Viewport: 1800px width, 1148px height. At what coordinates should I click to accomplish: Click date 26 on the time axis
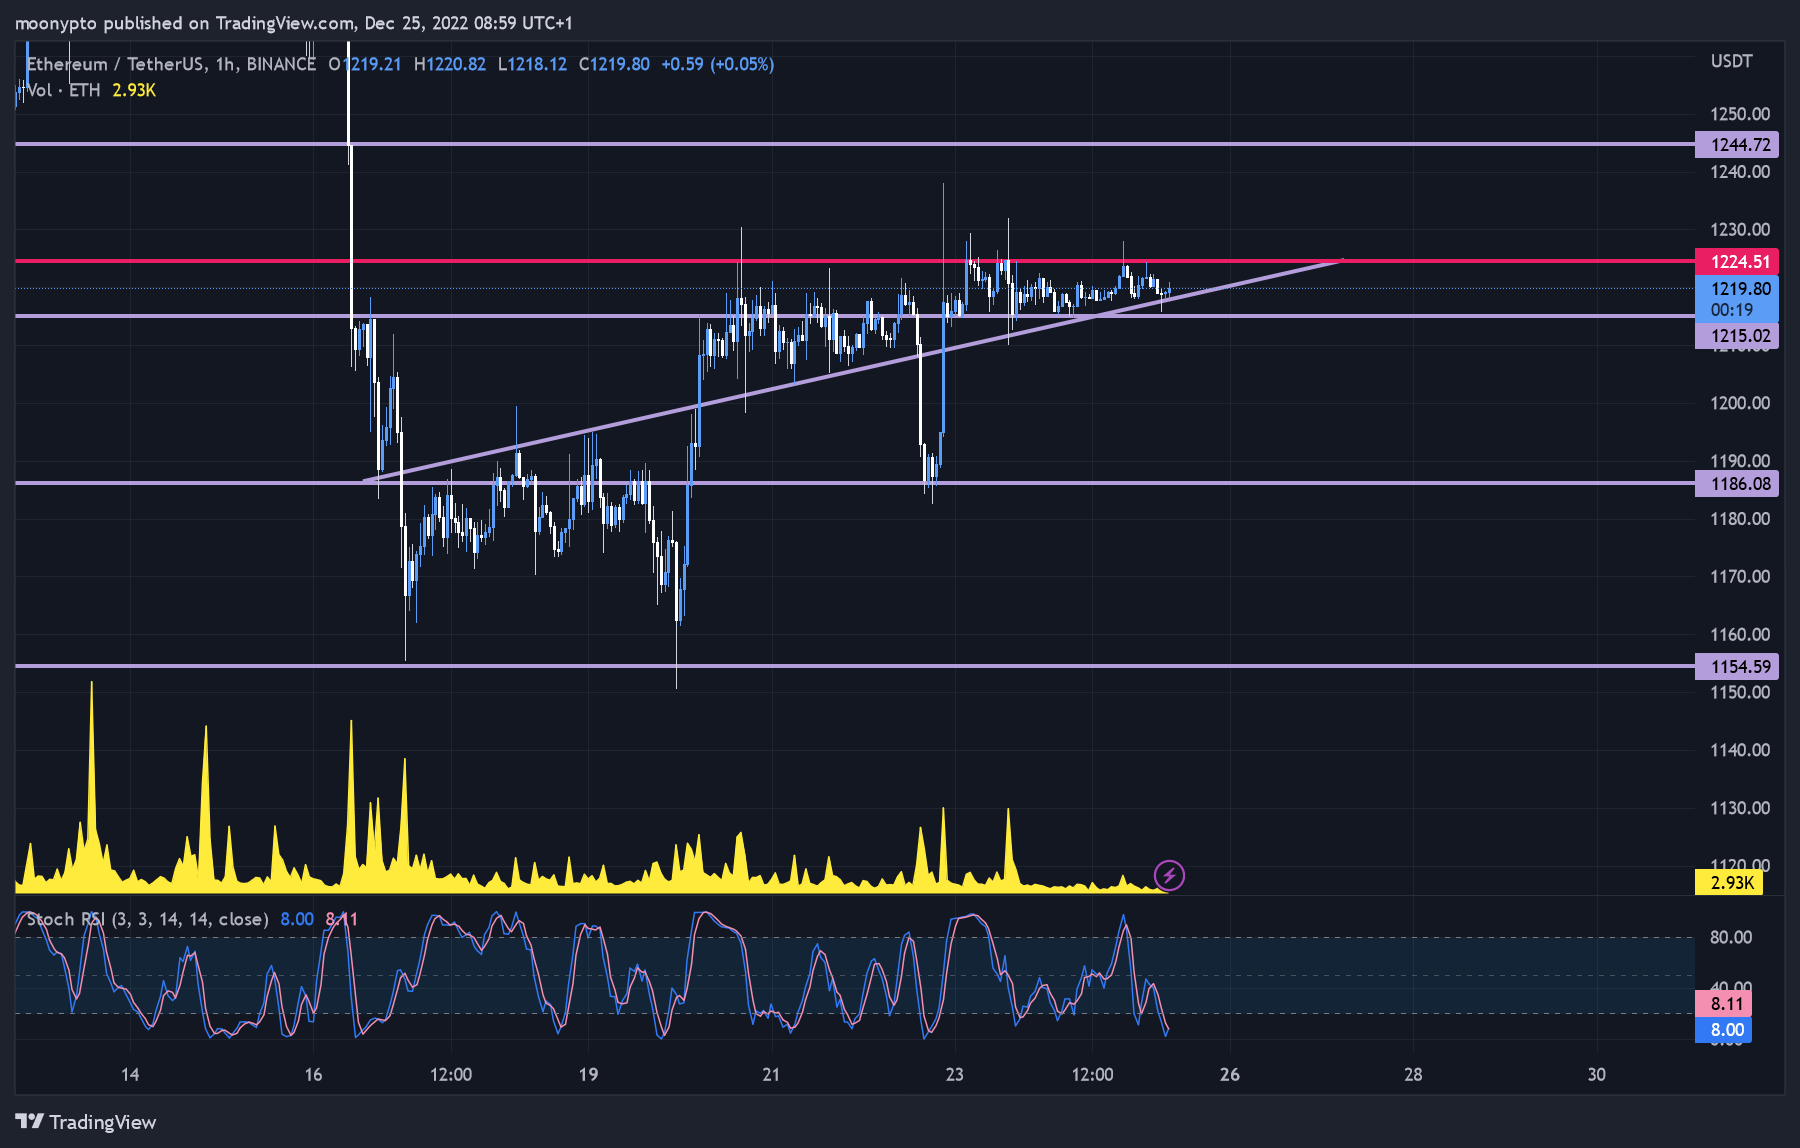pyautogui.click(x=1230, y=1075)
